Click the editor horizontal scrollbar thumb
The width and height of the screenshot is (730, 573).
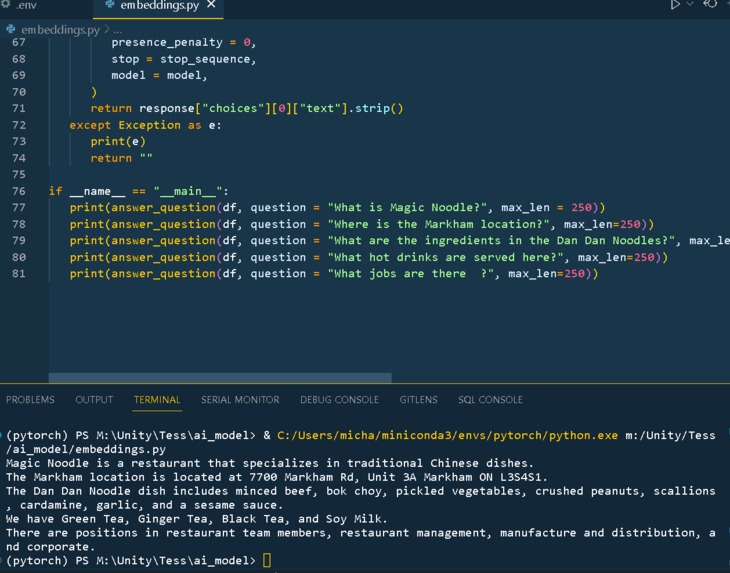220,378
